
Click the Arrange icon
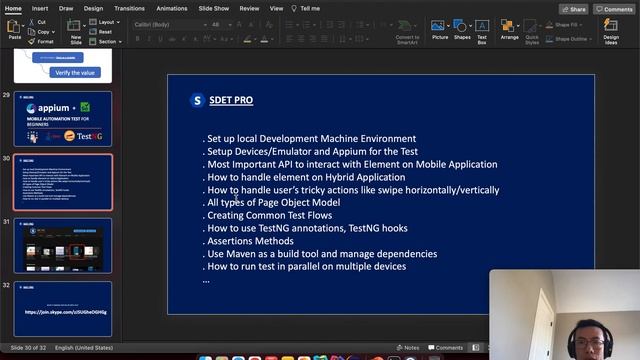pyautogui.click(x=507, y=26)
